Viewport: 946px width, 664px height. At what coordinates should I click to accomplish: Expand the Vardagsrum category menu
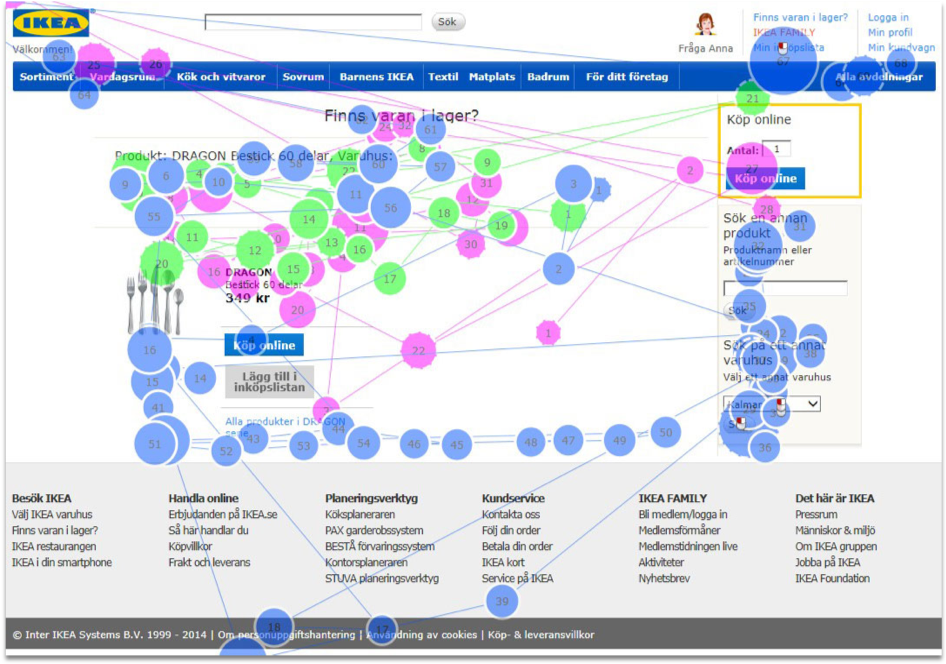124,75
